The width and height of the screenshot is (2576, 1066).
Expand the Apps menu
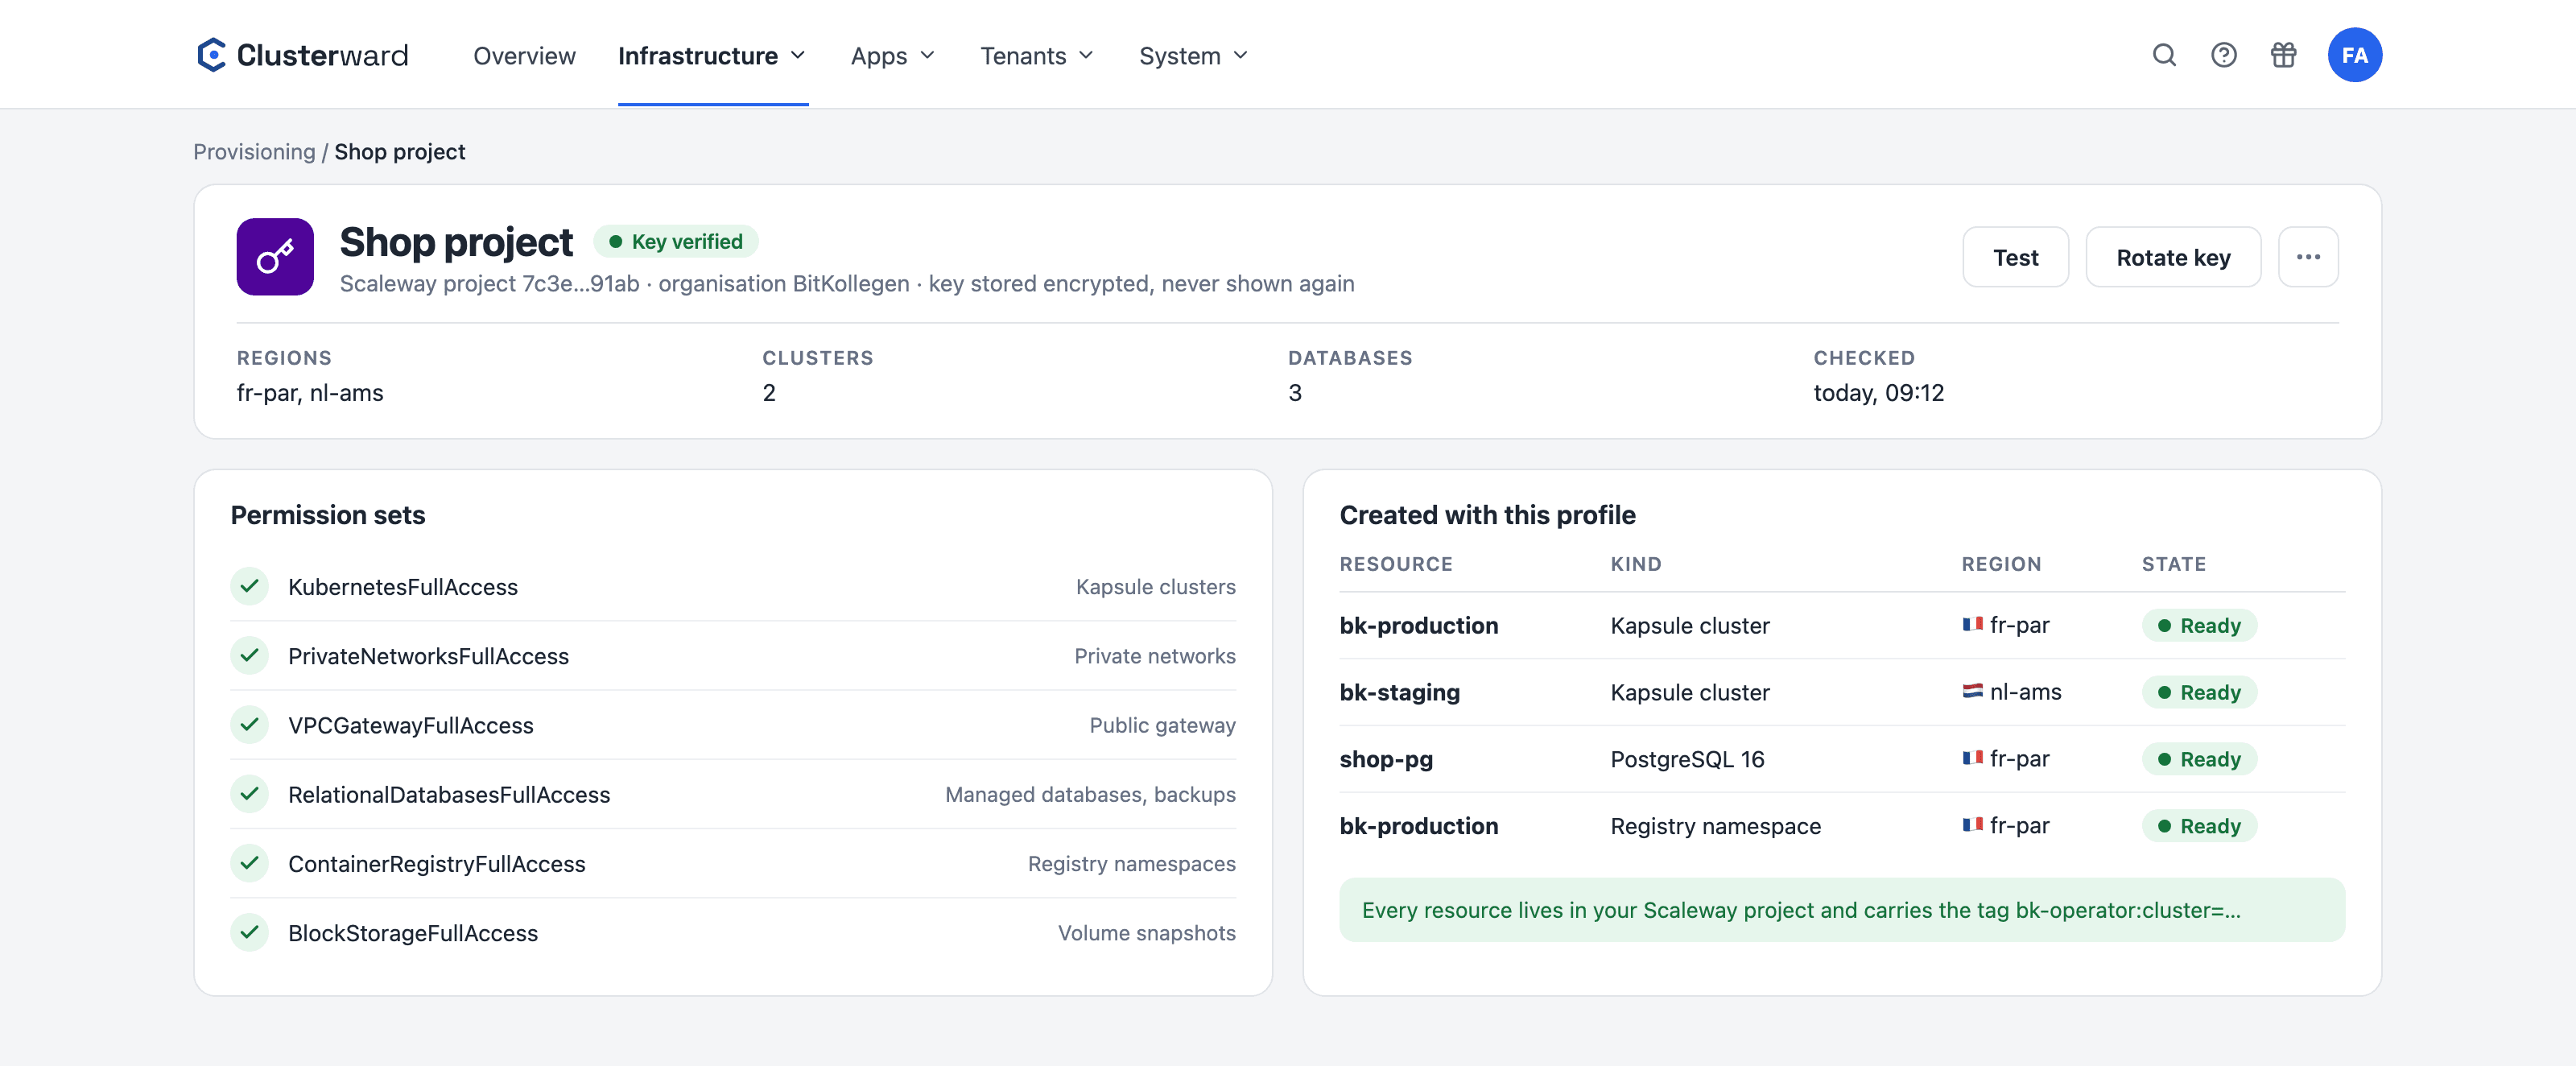[x=892, y=56]
